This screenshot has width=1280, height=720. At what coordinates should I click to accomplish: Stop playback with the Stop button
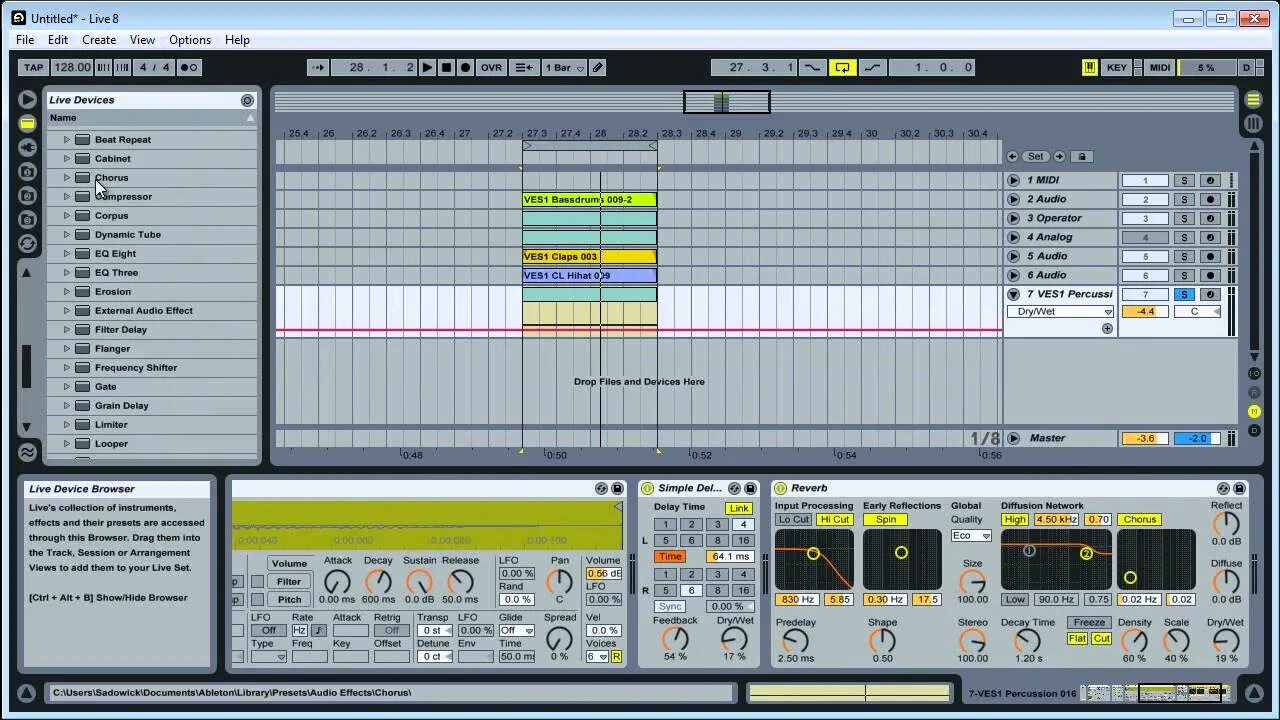(x=446, y=67)
